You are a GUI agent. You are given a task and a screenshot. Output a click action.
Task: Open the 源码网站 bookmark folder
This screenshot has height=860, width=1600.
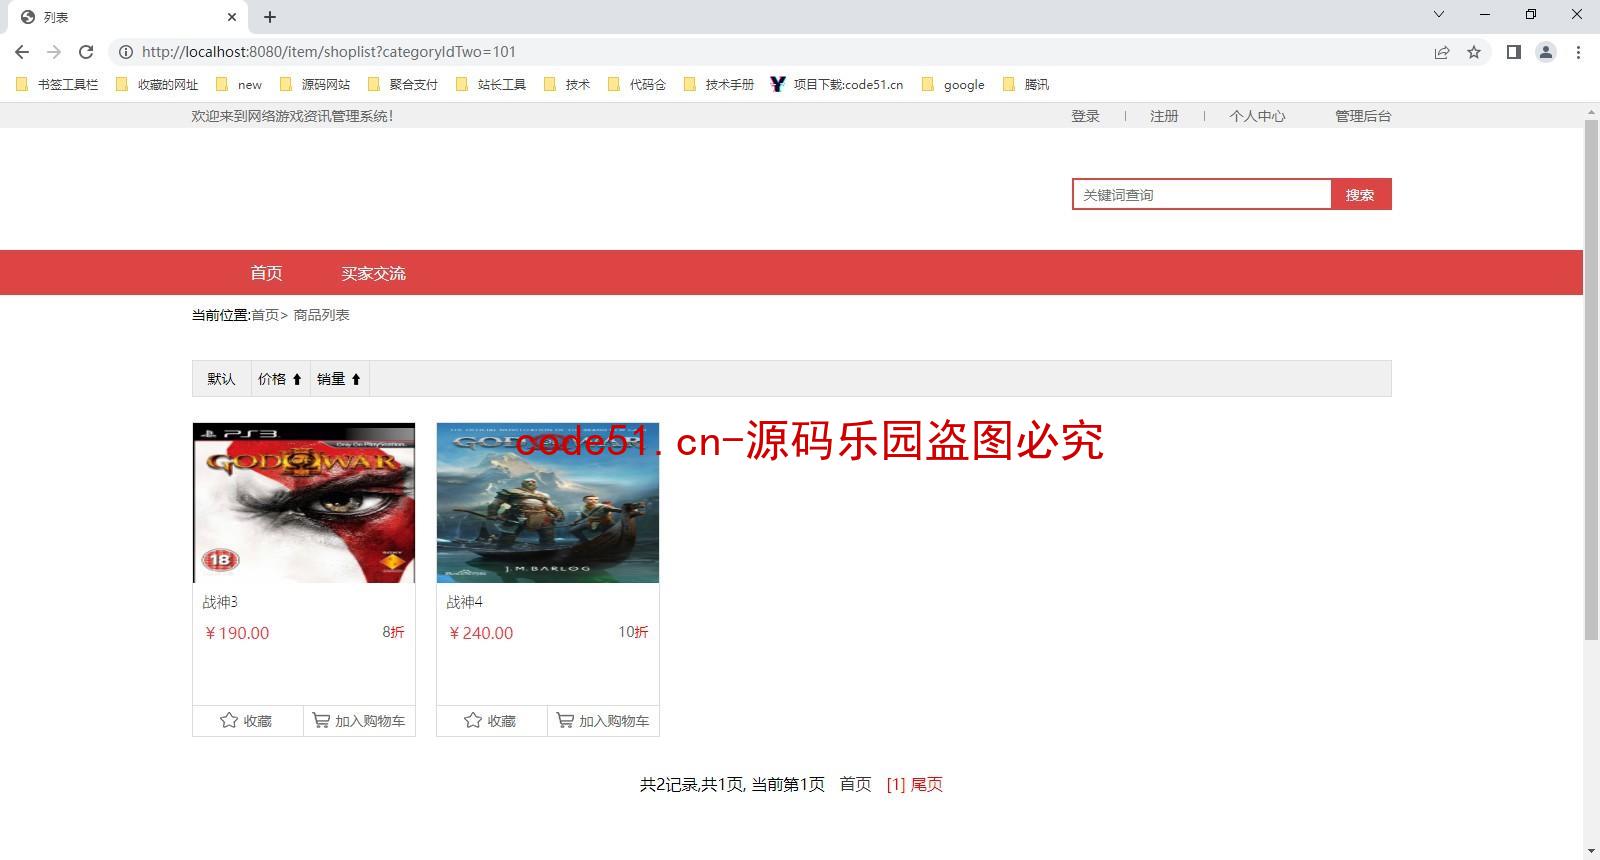pyautogui.click(x=315, y=85)
